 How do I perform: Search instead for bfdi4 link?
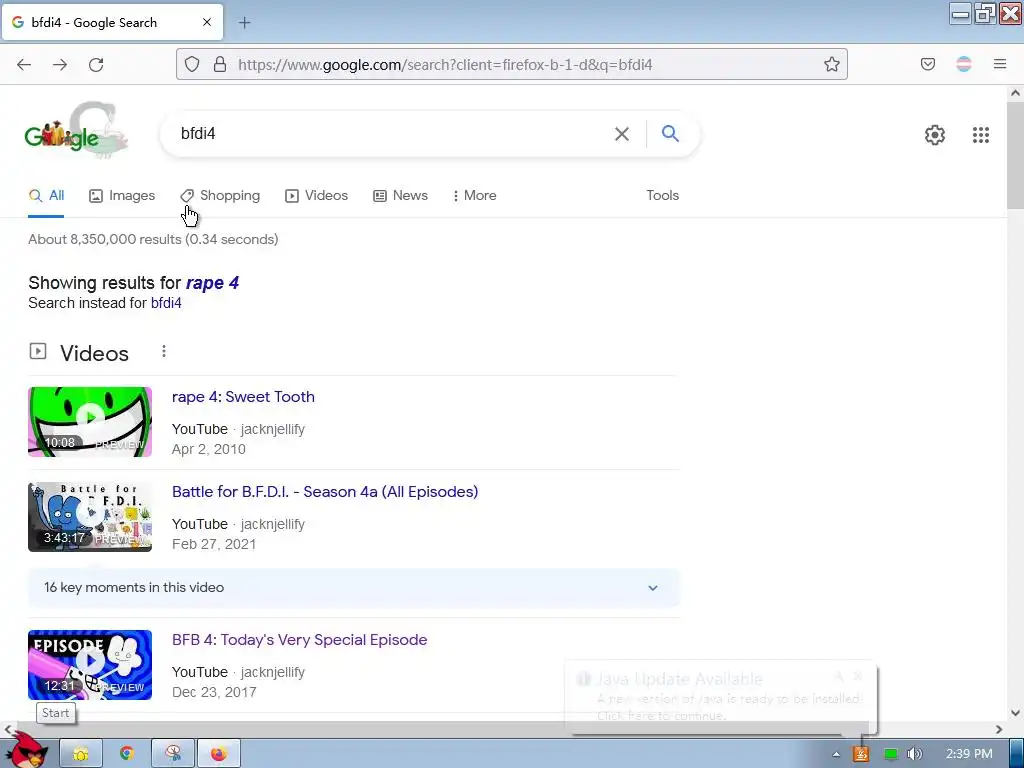tap(166, 303)
